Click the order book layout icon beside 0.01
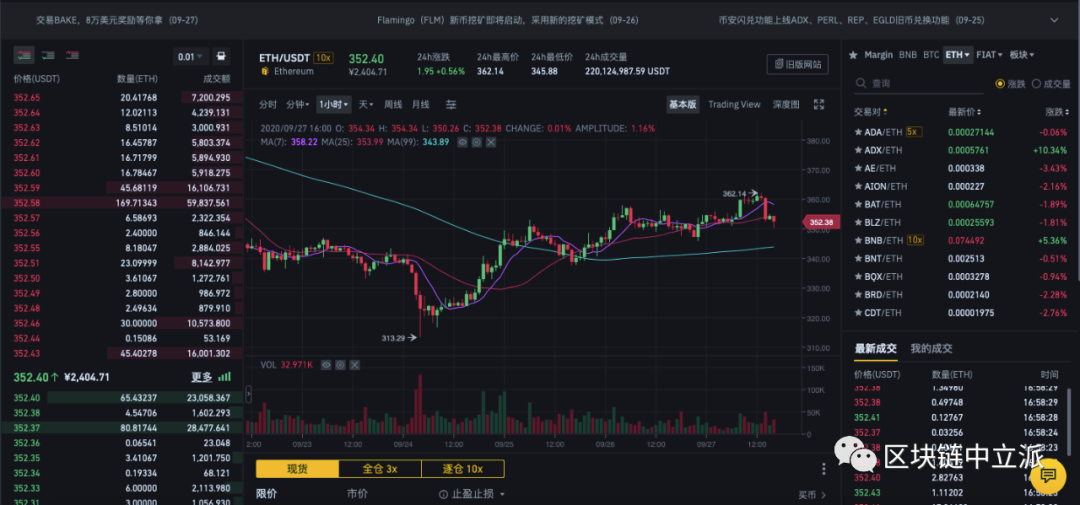Viewport: 1080px width, 505px height. (221, 56)
